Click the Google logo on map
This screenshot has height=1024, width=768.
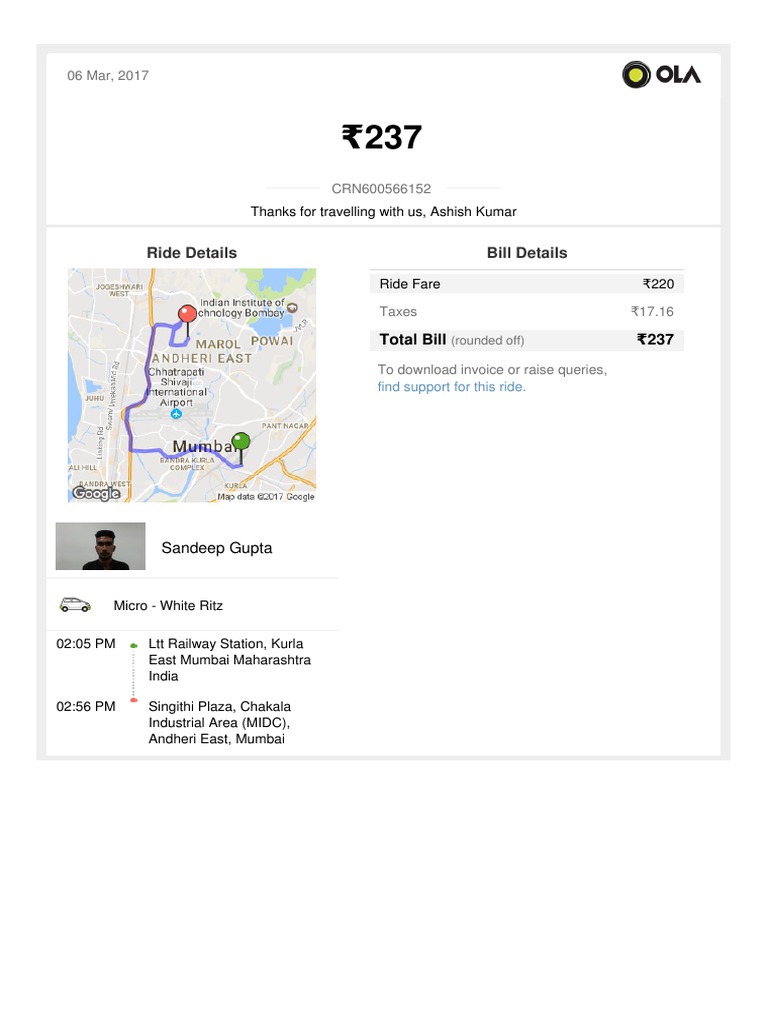96,493
